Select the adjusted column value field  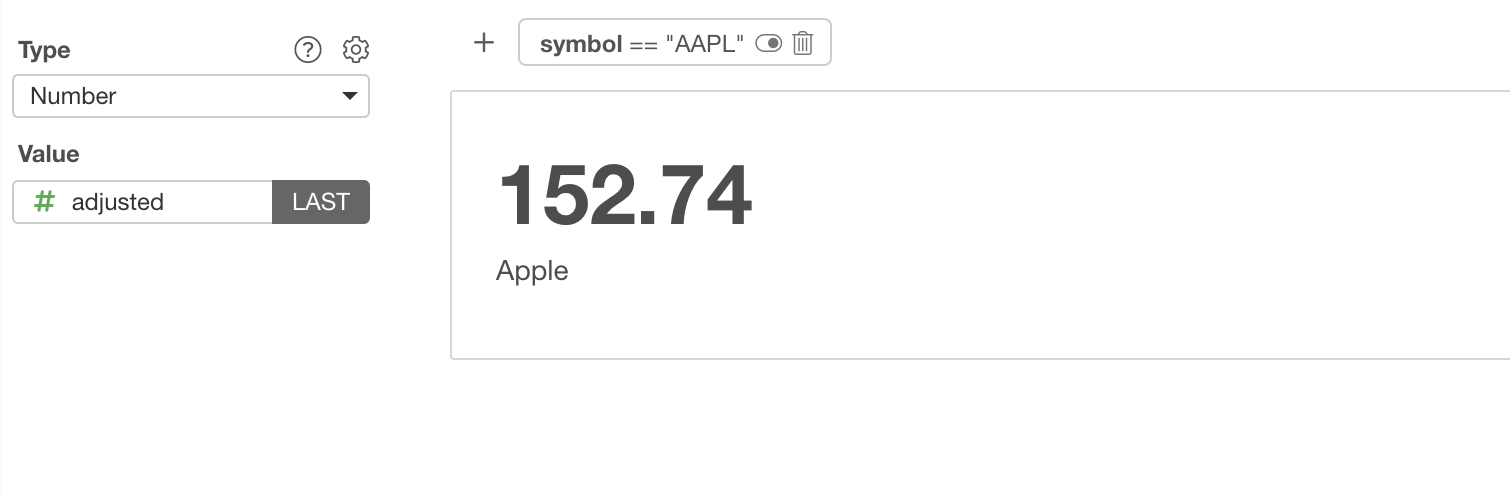(143, 202)
